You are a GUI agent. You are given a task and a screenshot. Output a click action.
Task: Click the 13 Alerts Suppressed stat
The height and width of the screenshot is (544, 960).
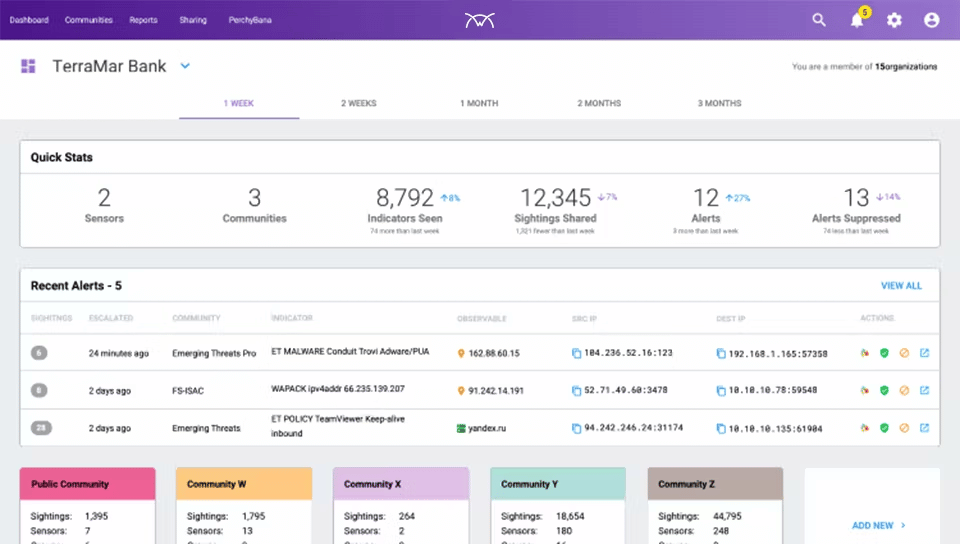[x=857, y=210]
